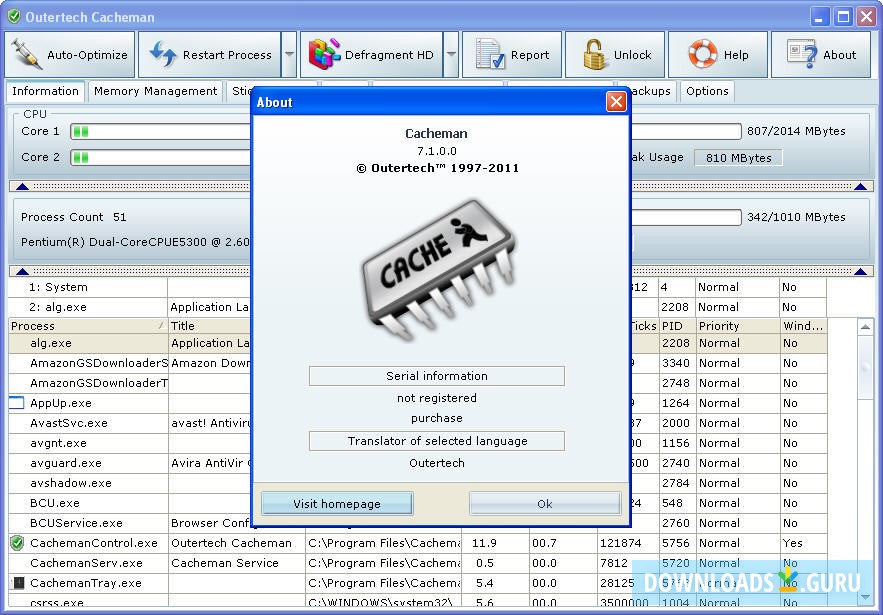Click the Core 2 CPU usage bar
Viewport: 883px width, 615px height.
click(x=160, y=157)
